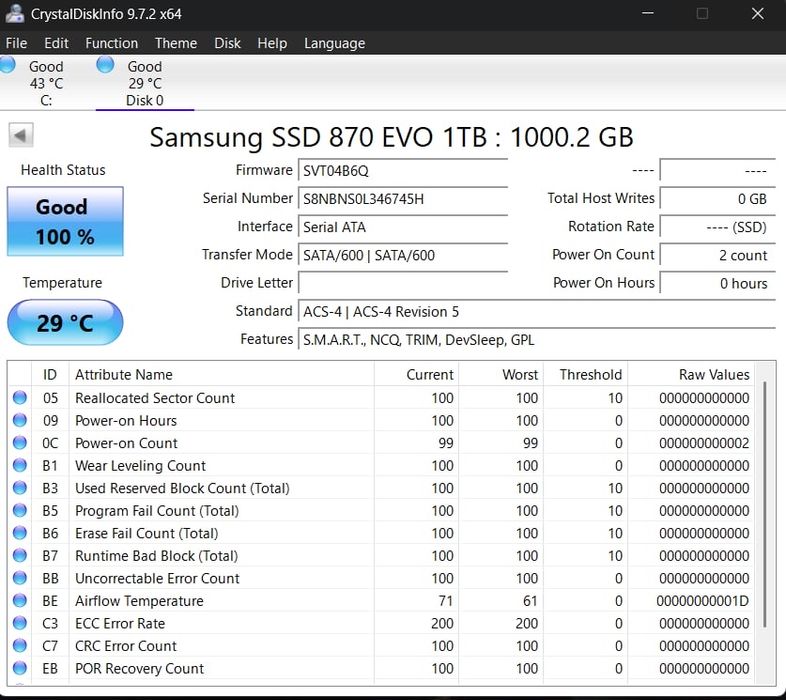
Task: Click the POR Recovery Count attribute name
Action: [x=139, y=668]
